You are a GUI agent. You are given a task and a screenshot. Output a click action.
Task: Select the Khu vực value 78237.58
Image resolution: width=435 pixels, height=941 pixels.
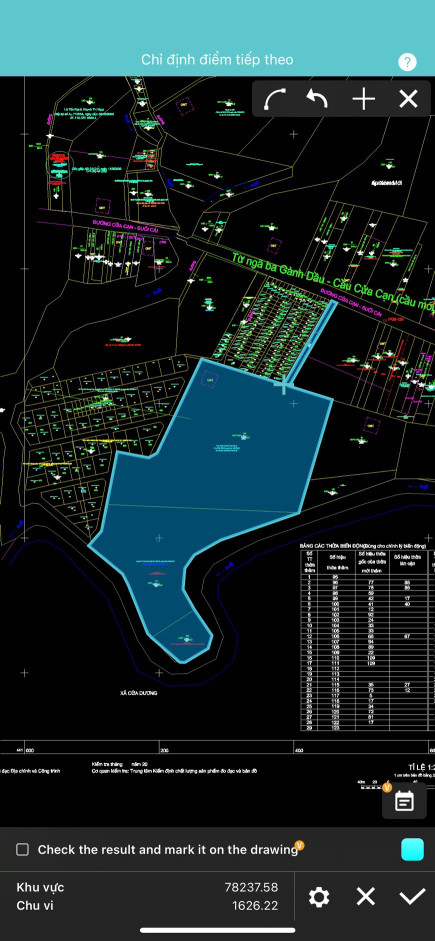(251, 887)
